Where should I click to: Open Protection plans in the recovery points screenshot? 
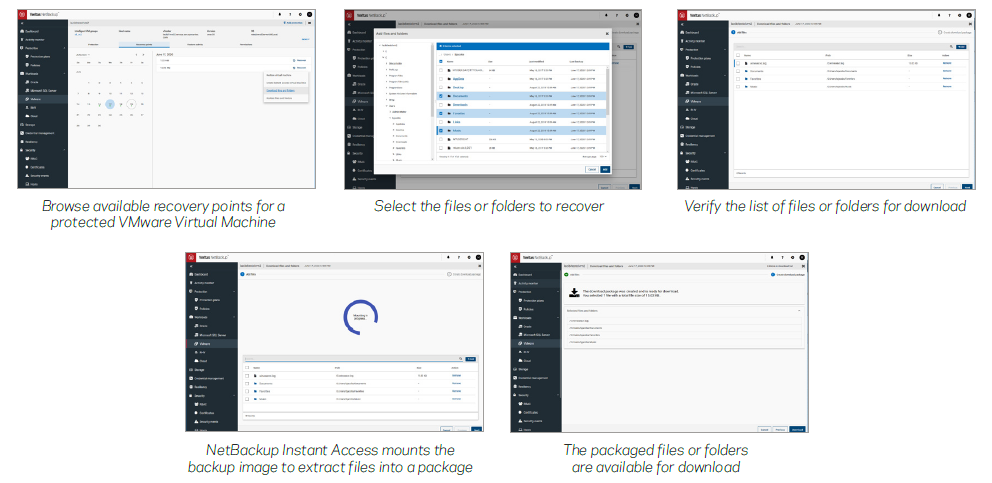(x=40, y=56)
